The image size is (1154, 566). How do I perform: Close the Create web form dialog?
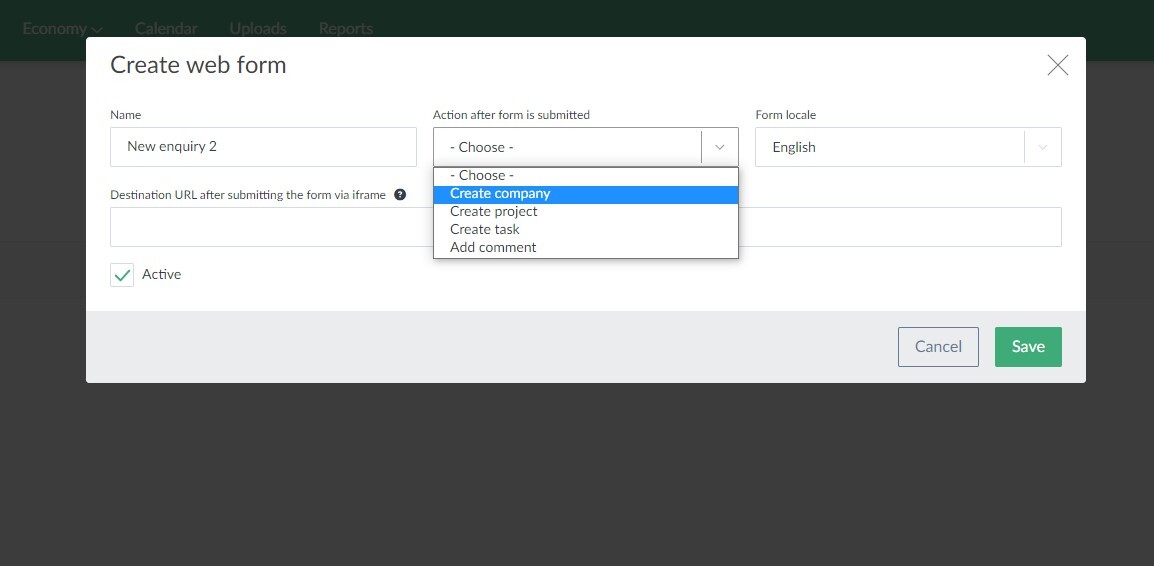[1057, 66]
